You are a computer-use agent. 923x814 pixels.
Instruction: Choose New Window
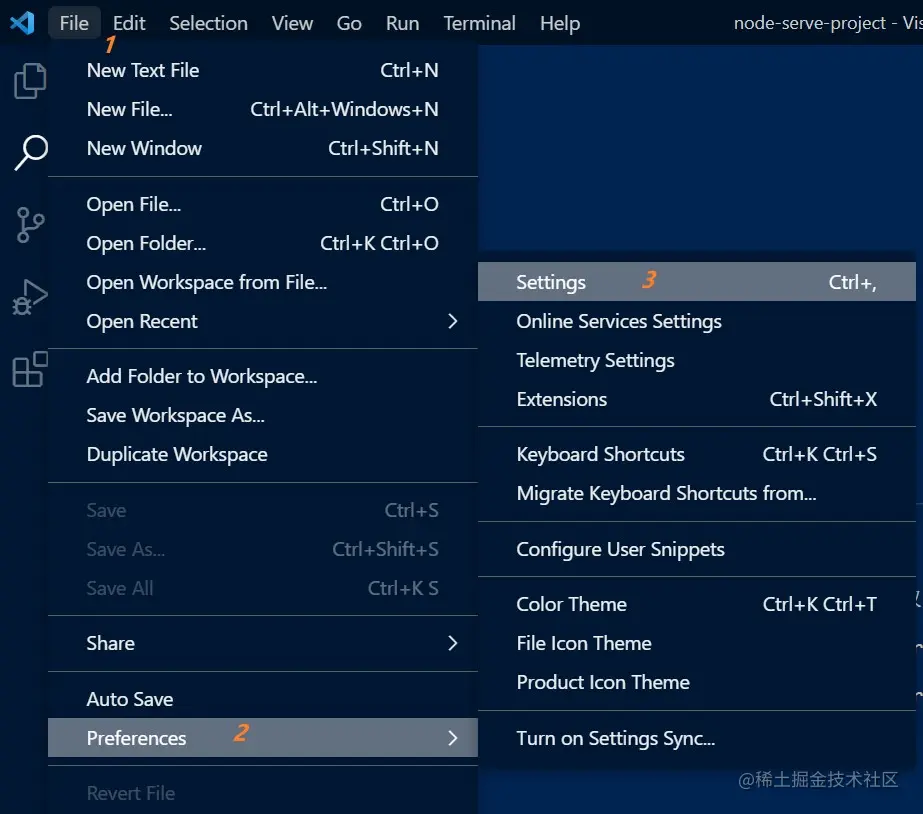[263, 148]
